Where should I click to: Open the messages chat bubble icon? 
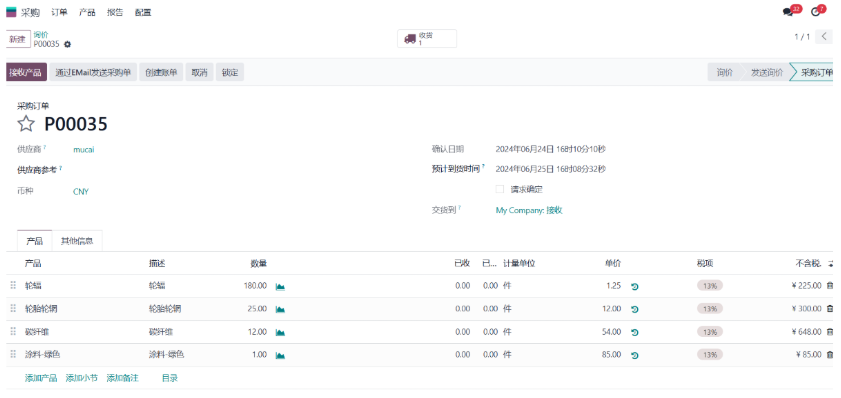[787, 12]
